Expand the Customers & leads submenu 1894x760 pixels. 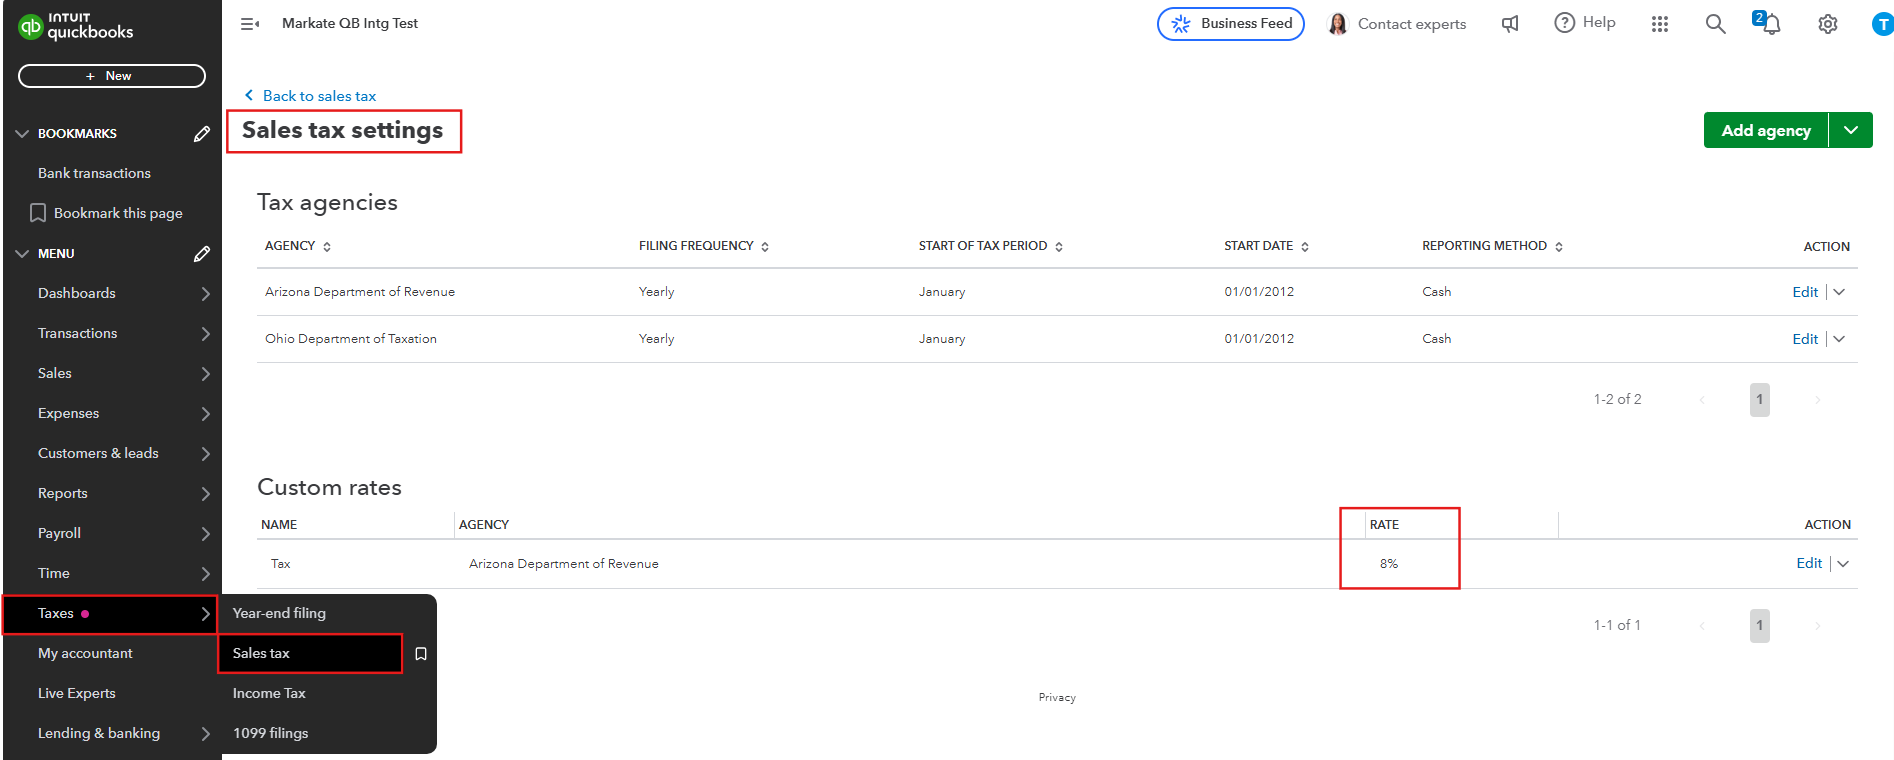pyautogui.click(x=205, y=453)
